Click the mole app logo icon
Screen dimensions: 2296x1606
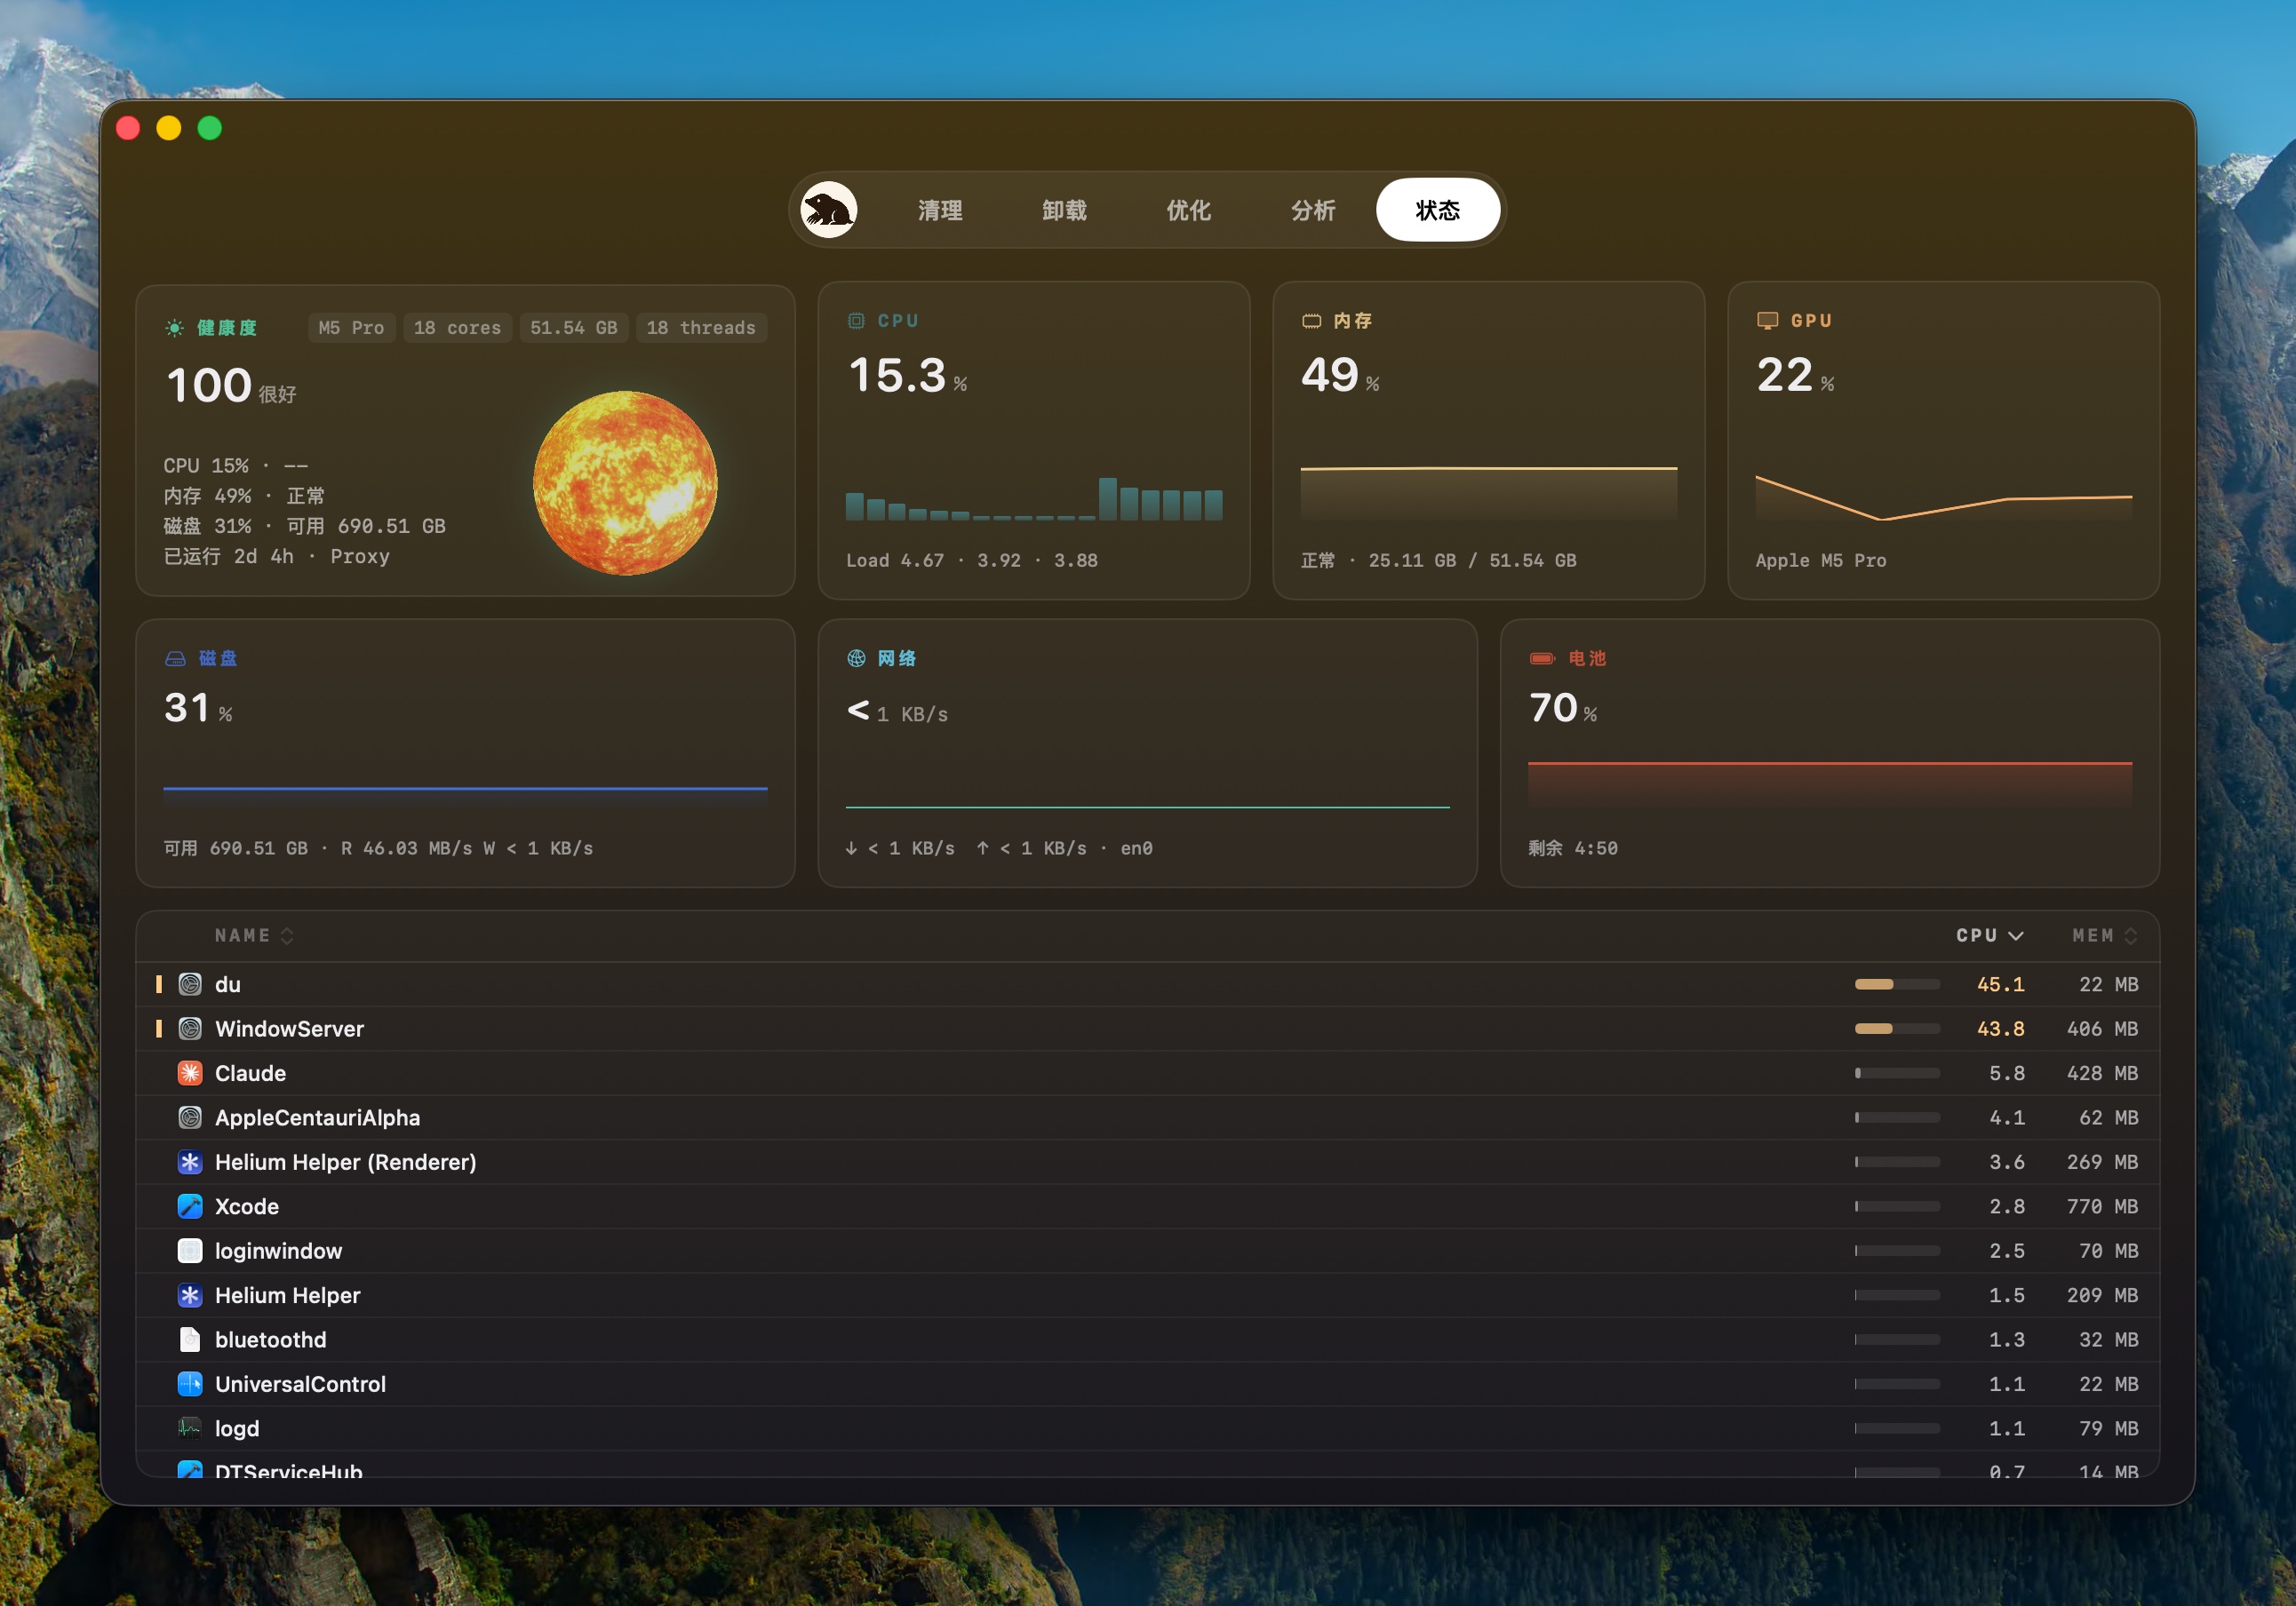[828, 210]
